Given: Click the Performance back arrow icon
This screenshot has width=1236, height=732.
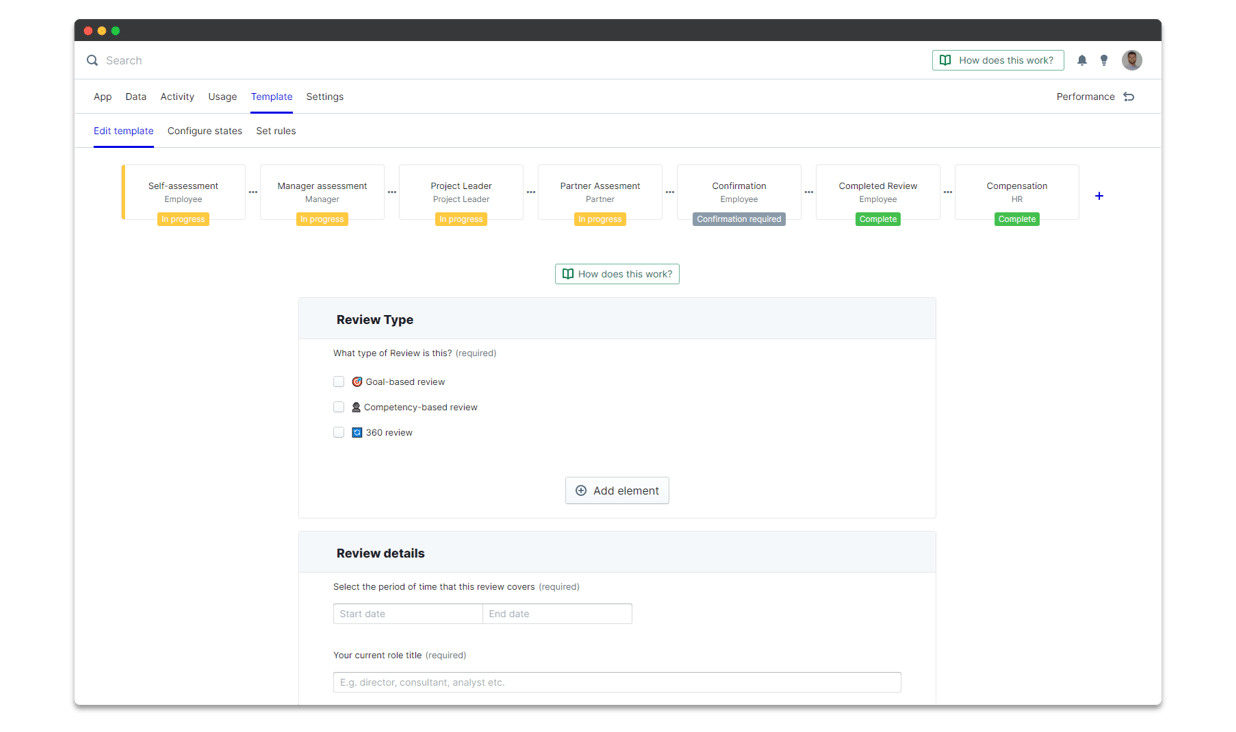Looking at the screenshot, I should [1129, 97].
